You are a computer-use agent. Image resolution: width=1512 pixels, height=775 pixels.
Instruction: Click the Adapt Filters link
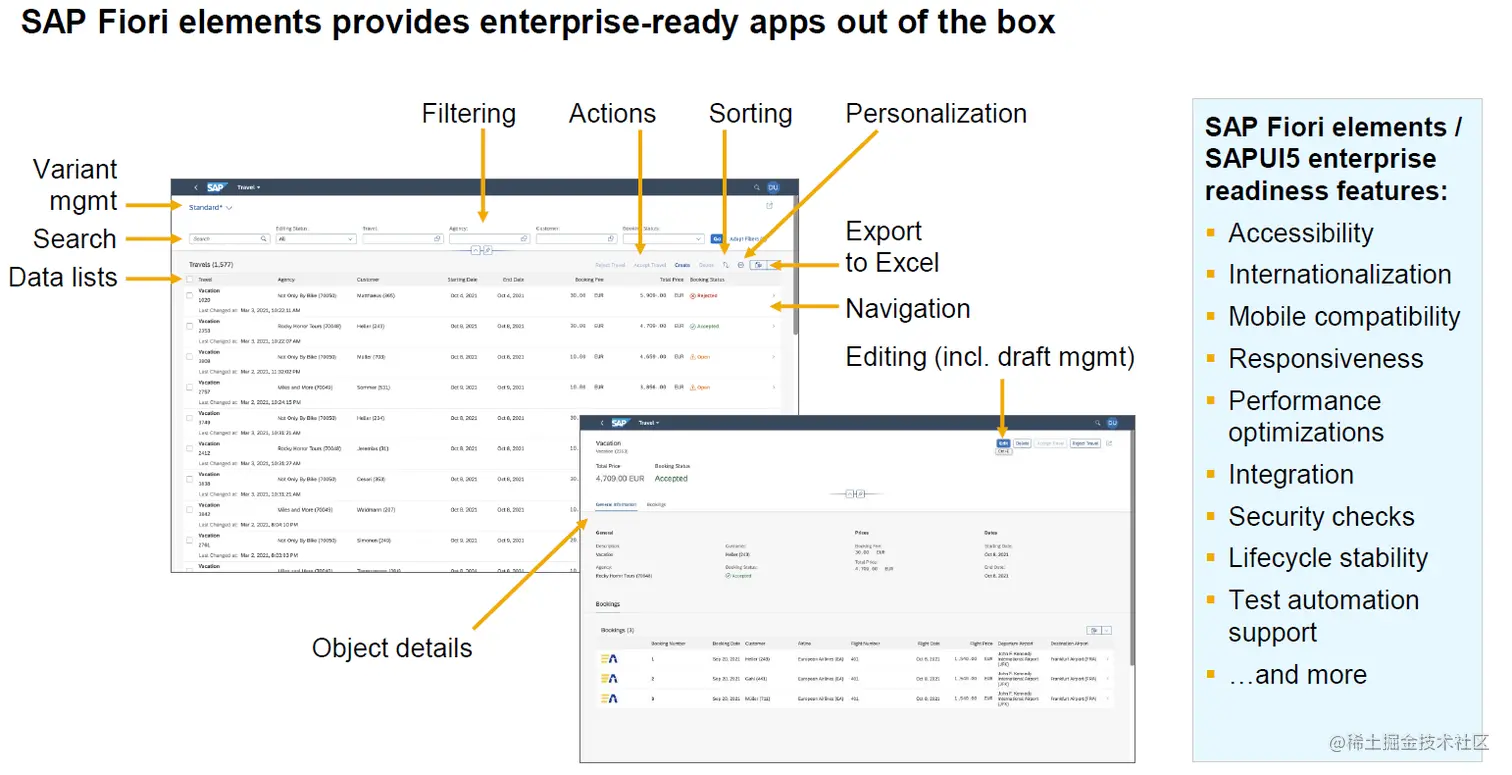click(748, 238)
